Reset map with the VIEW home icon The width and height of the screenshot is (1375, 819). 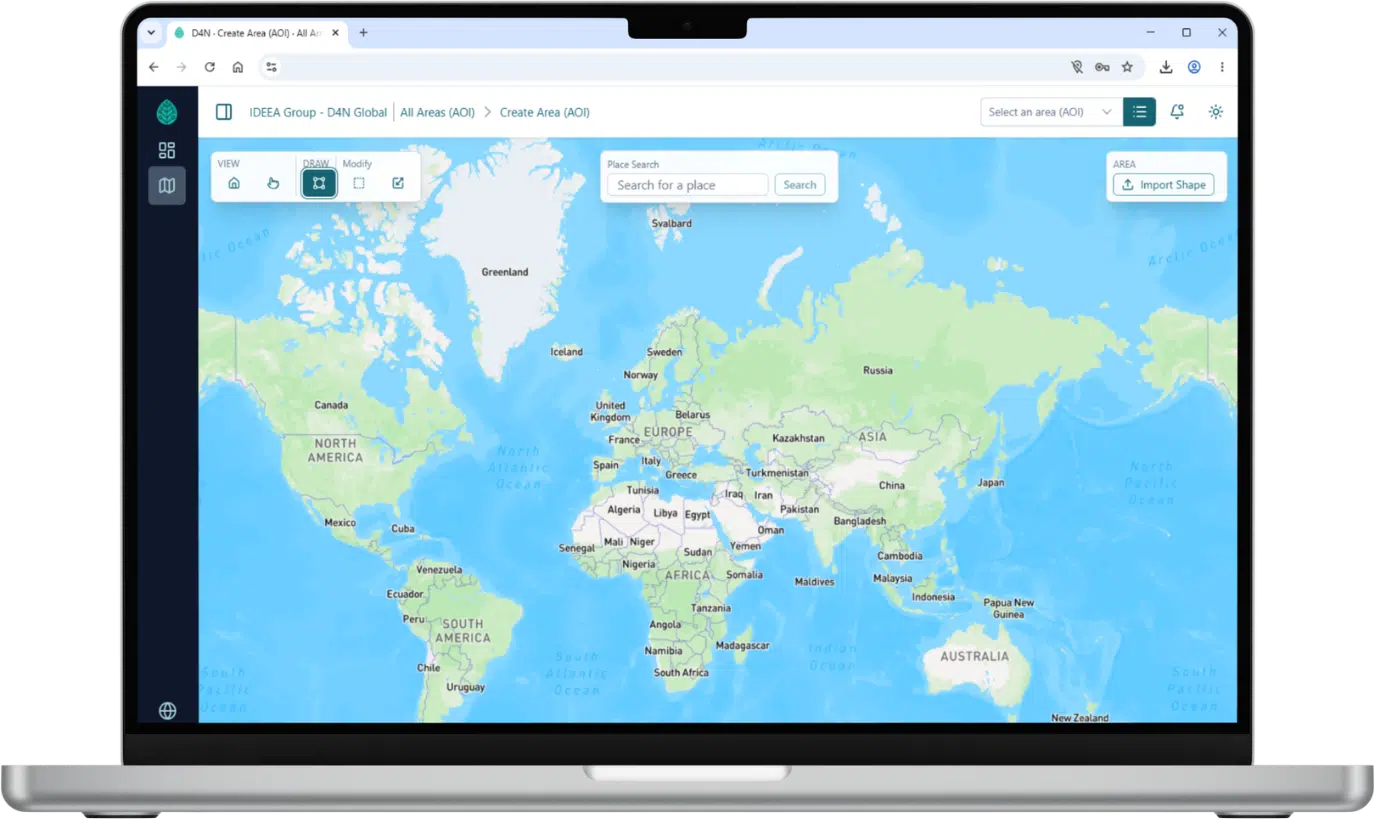(234, 183)
